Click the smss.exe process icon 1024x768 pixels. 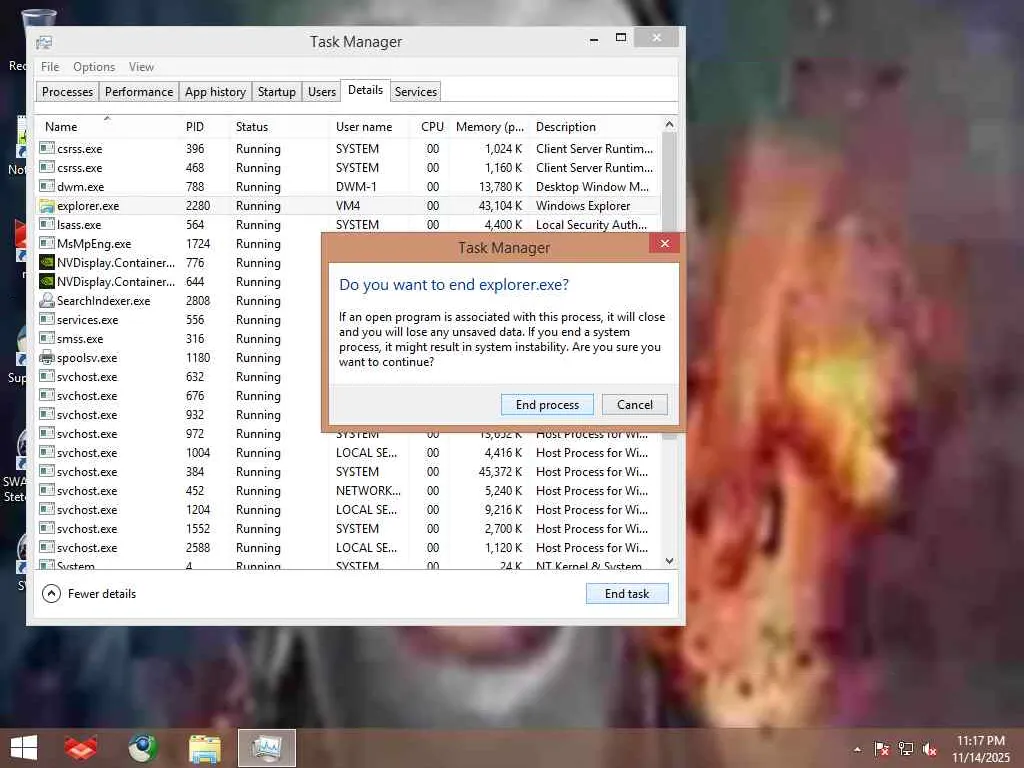pyautogui.click(x=46, y=338)
